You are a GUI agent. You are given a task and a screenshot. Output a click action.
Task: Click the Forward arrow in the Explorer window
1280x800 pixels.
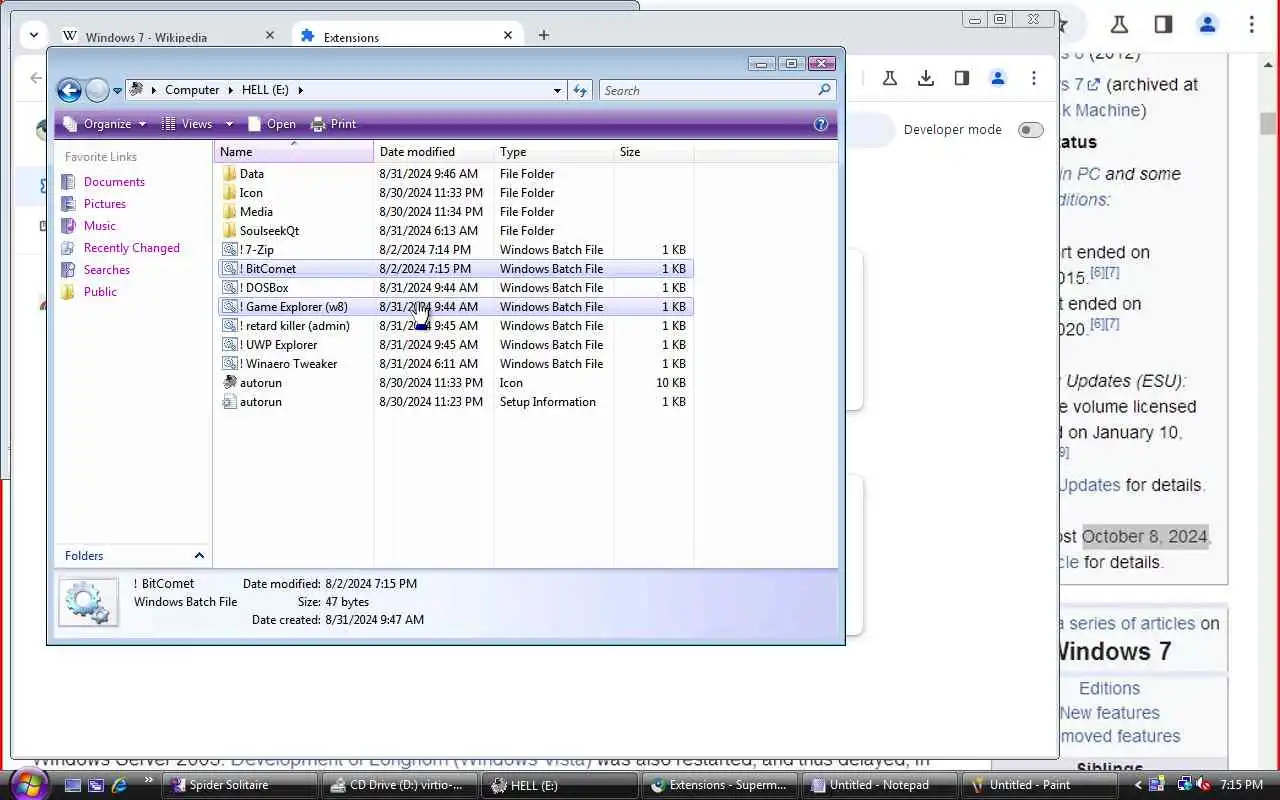[x=97, y=91]
